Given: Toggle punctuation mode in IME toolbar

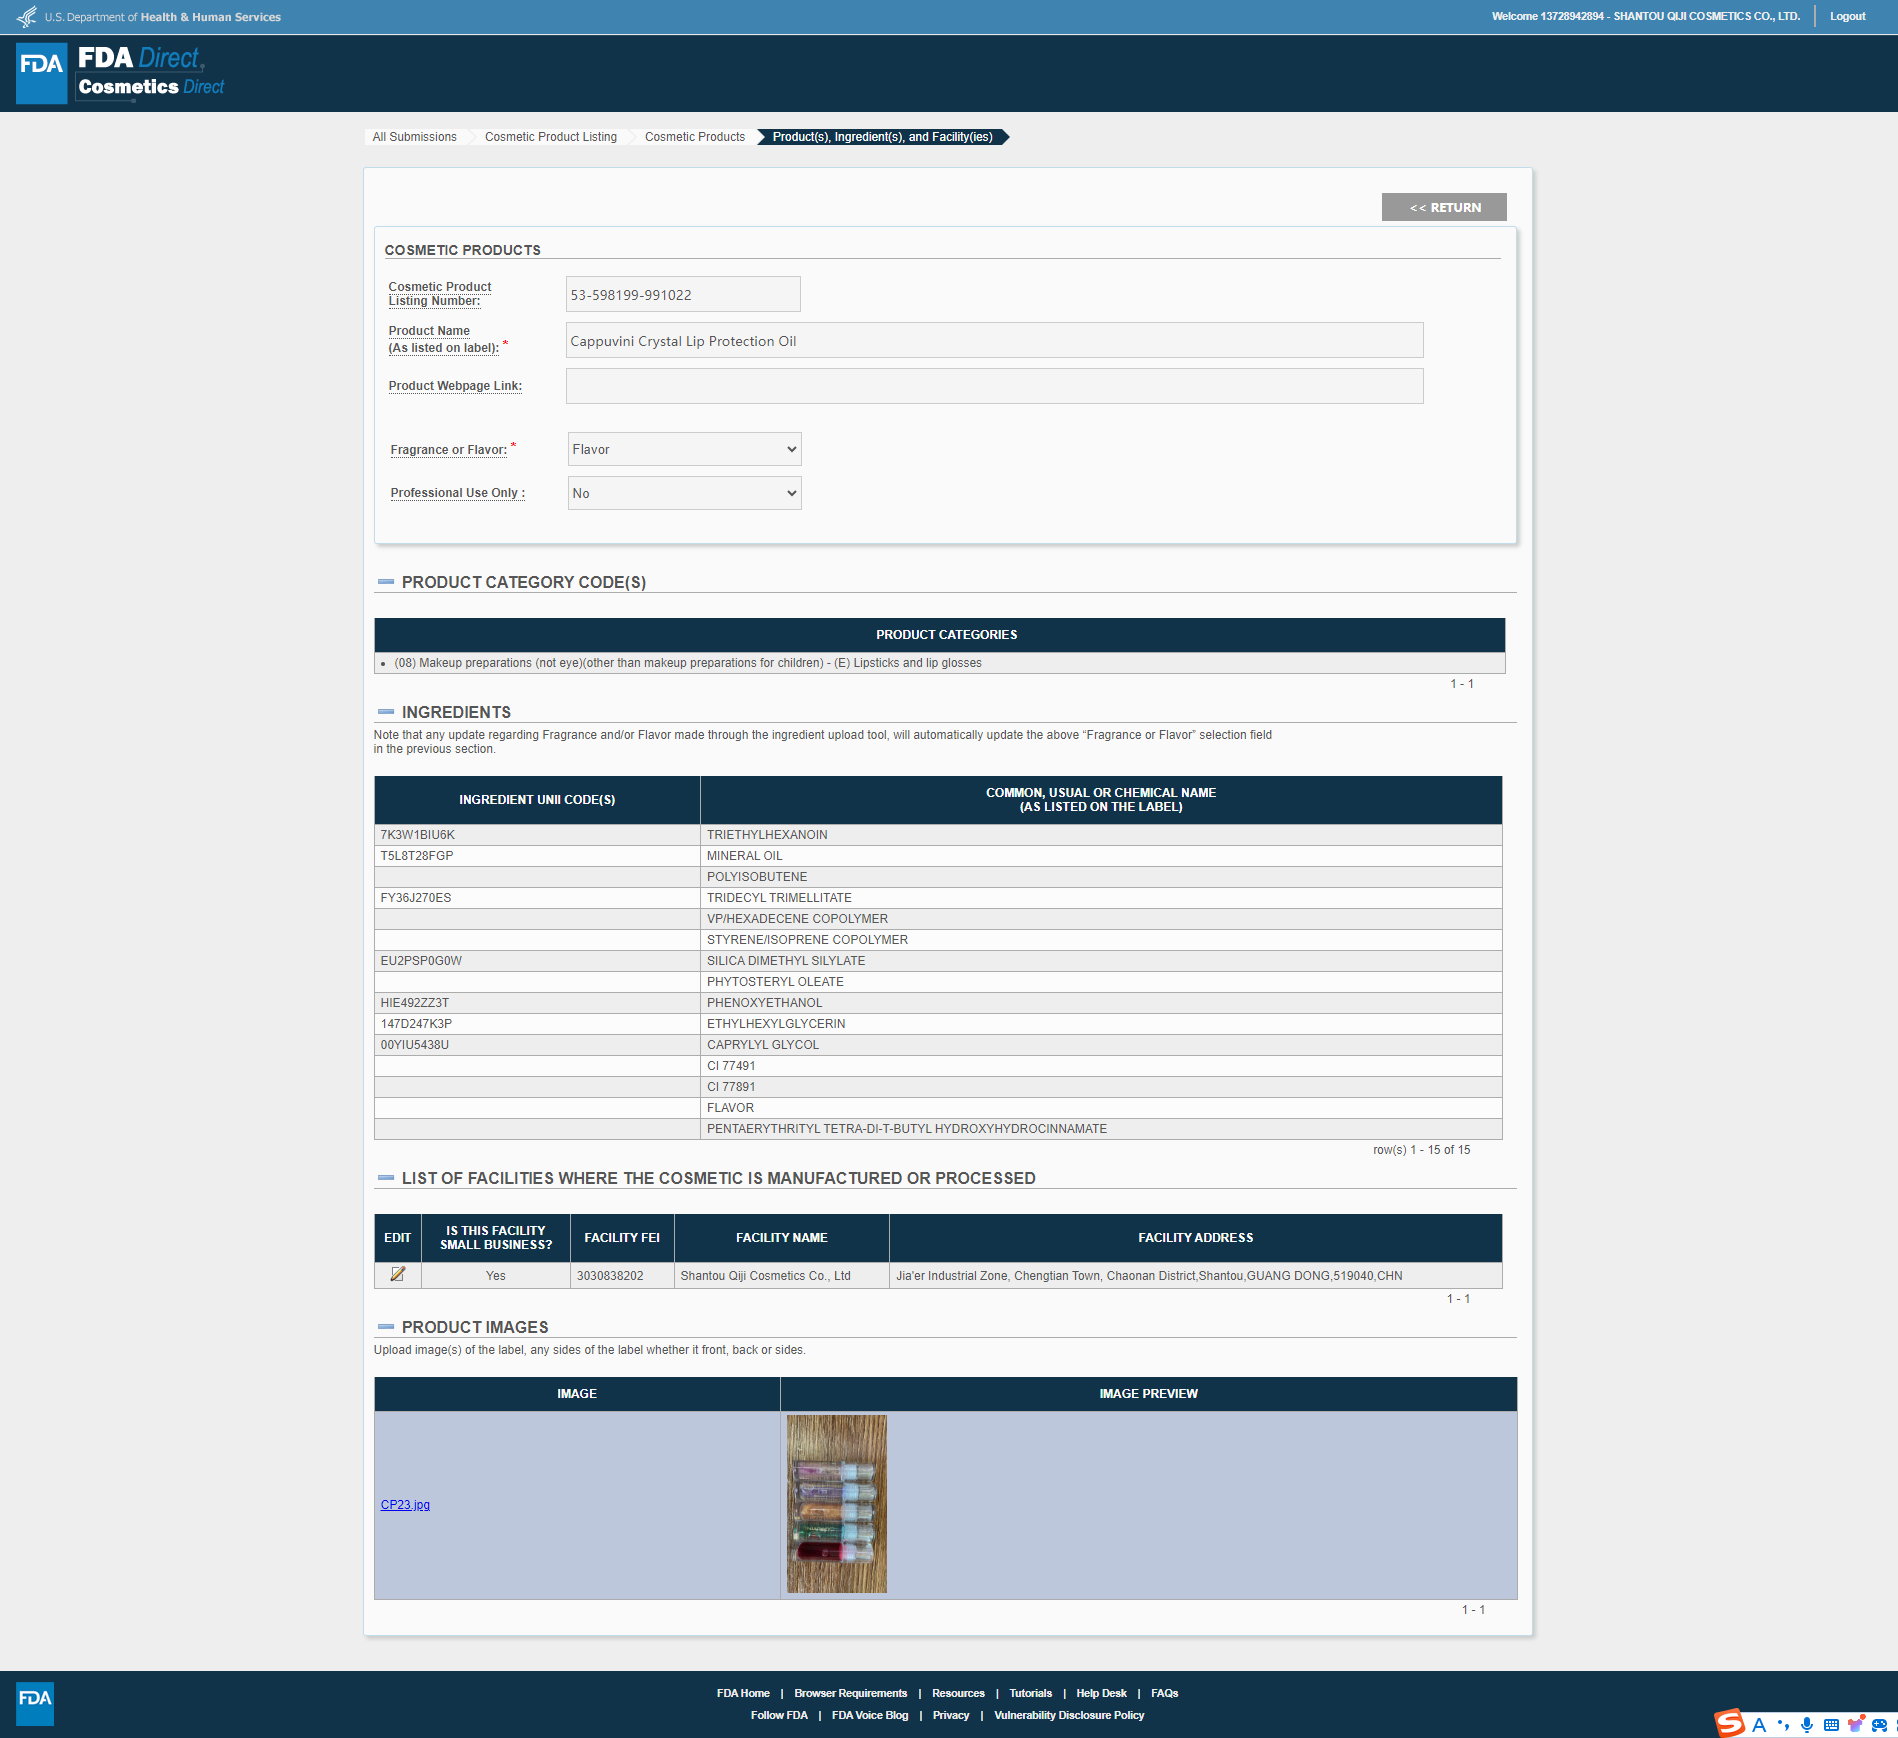Looking at the screenshot, I should 1783,1724.
